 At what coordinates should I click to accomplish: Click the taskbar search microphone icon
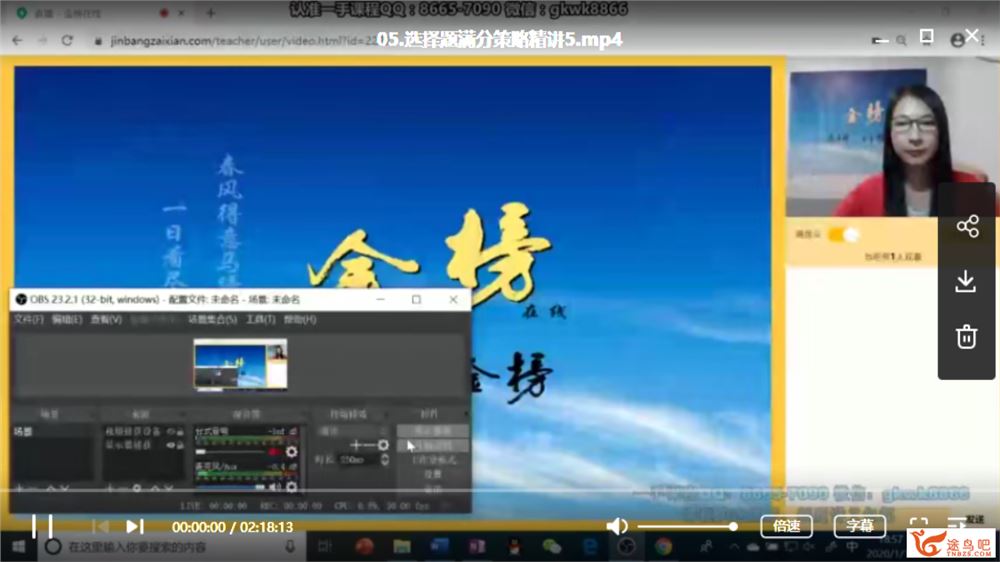[x=290, y=547]
